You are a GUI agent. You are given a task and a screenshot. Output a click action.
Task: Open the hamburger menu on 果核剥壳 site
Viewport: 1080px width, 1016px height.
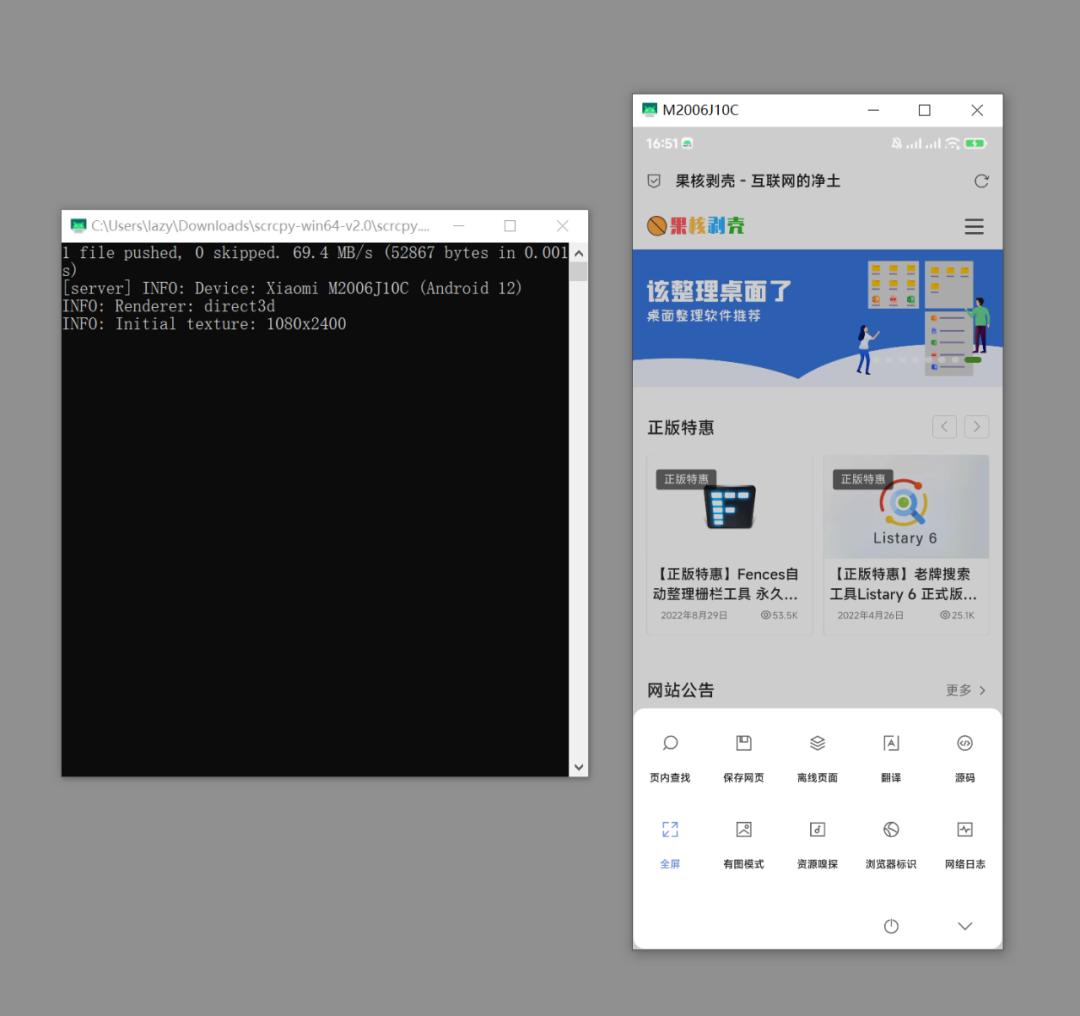pyautogui.click(x=974, y=226)
